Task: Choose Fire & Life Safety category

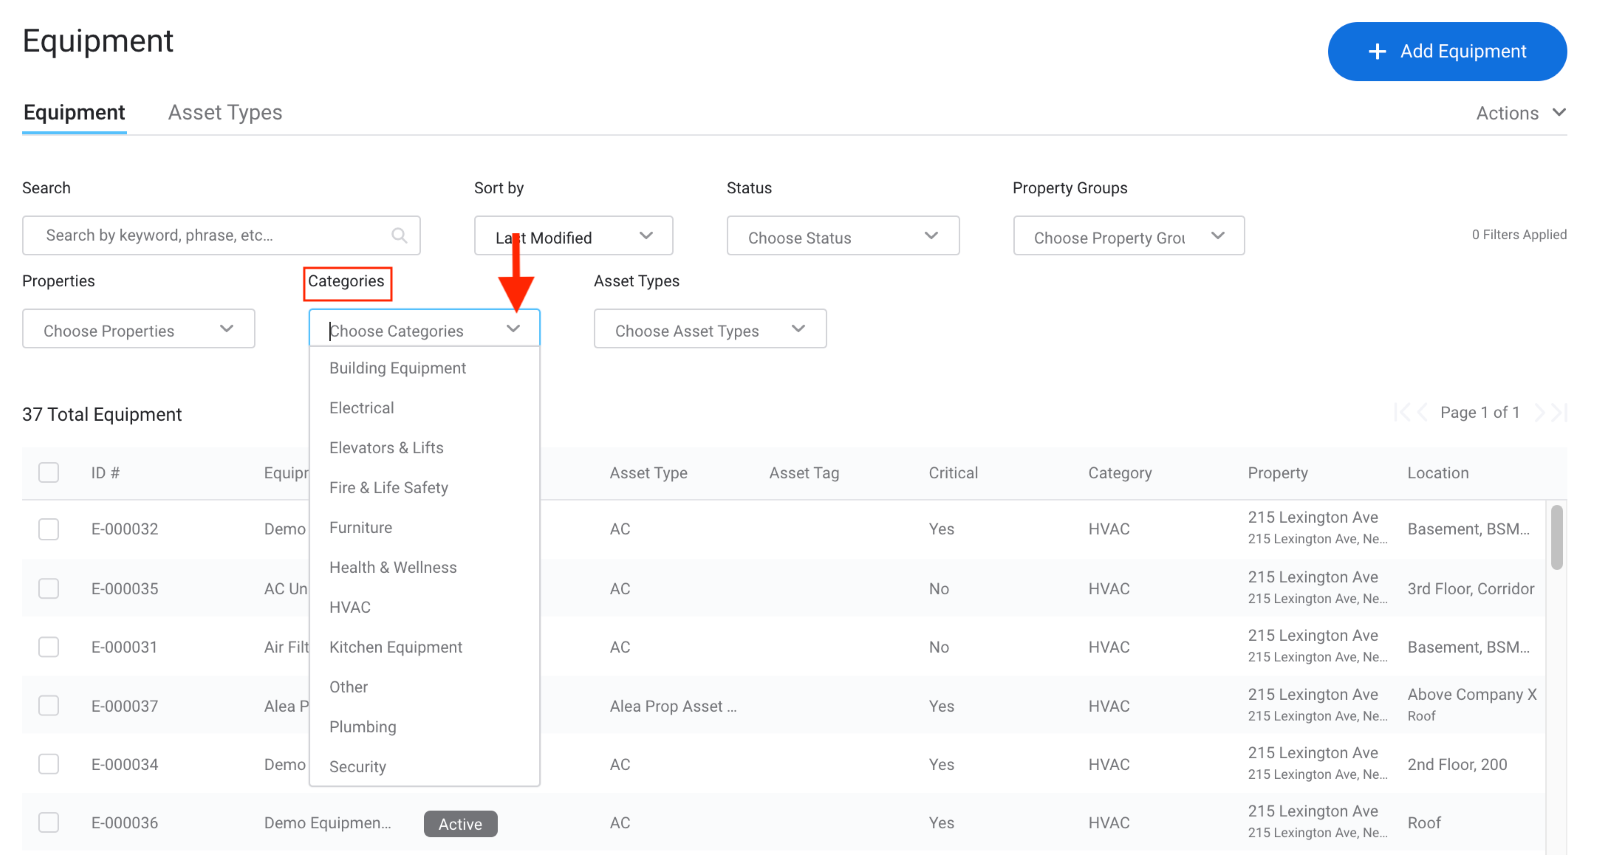Action: pyautogui.click(x=388, y=488)
